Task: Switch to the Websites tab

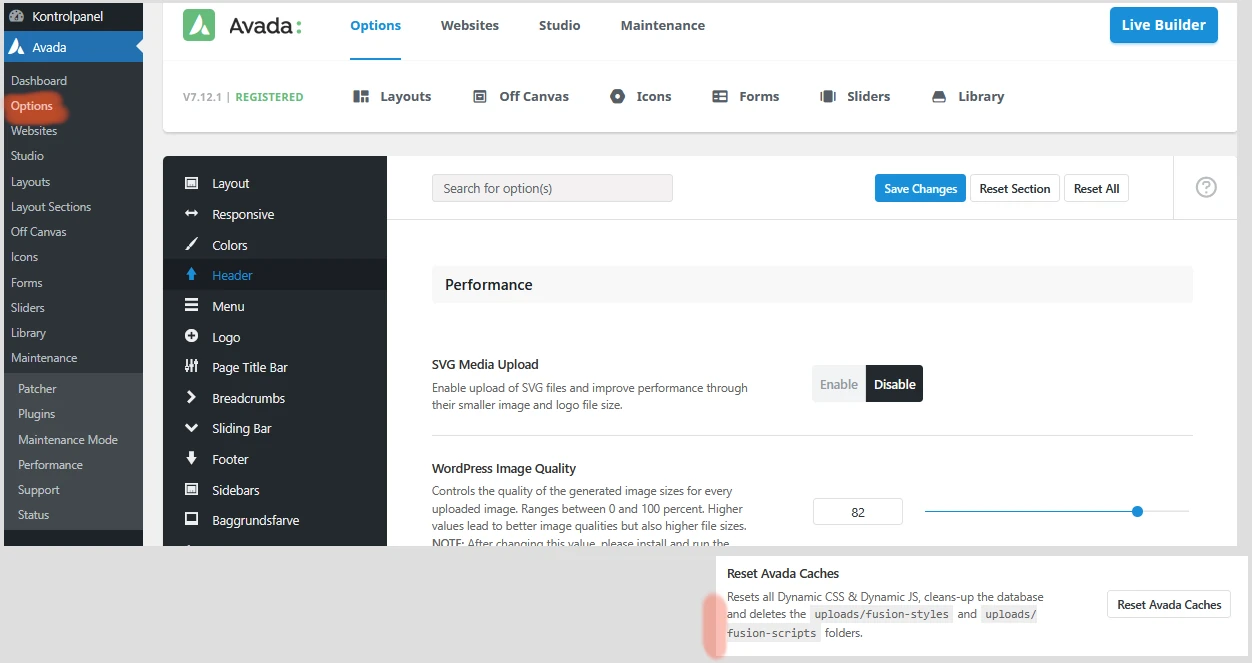Action: pyautogui.click(x=470, y=25)
